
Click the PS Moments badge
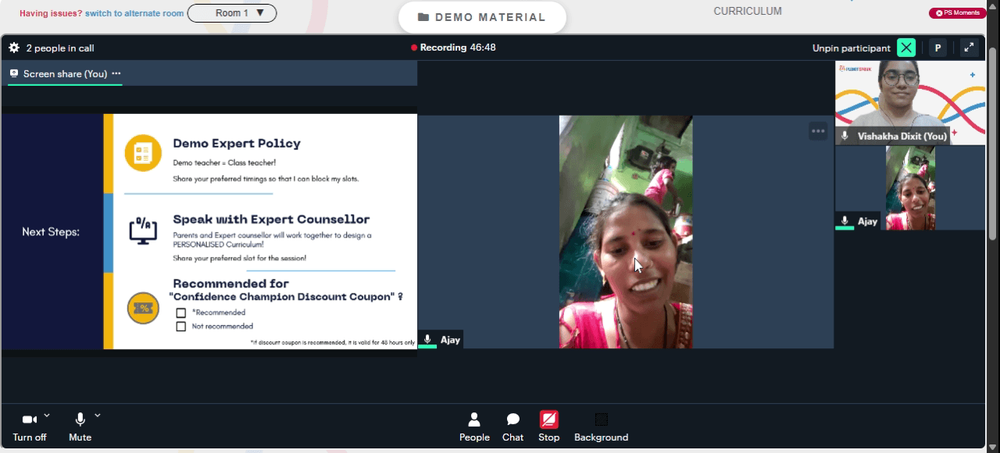point(958,13)
